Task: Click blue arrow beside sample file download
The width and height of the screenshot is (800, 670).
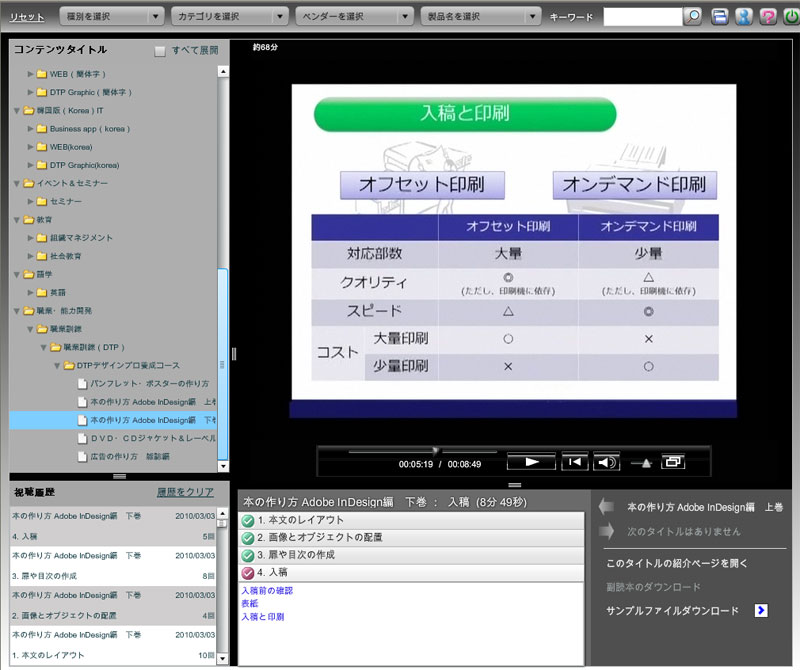Action: pyautogui.click(x=761, y=610)
